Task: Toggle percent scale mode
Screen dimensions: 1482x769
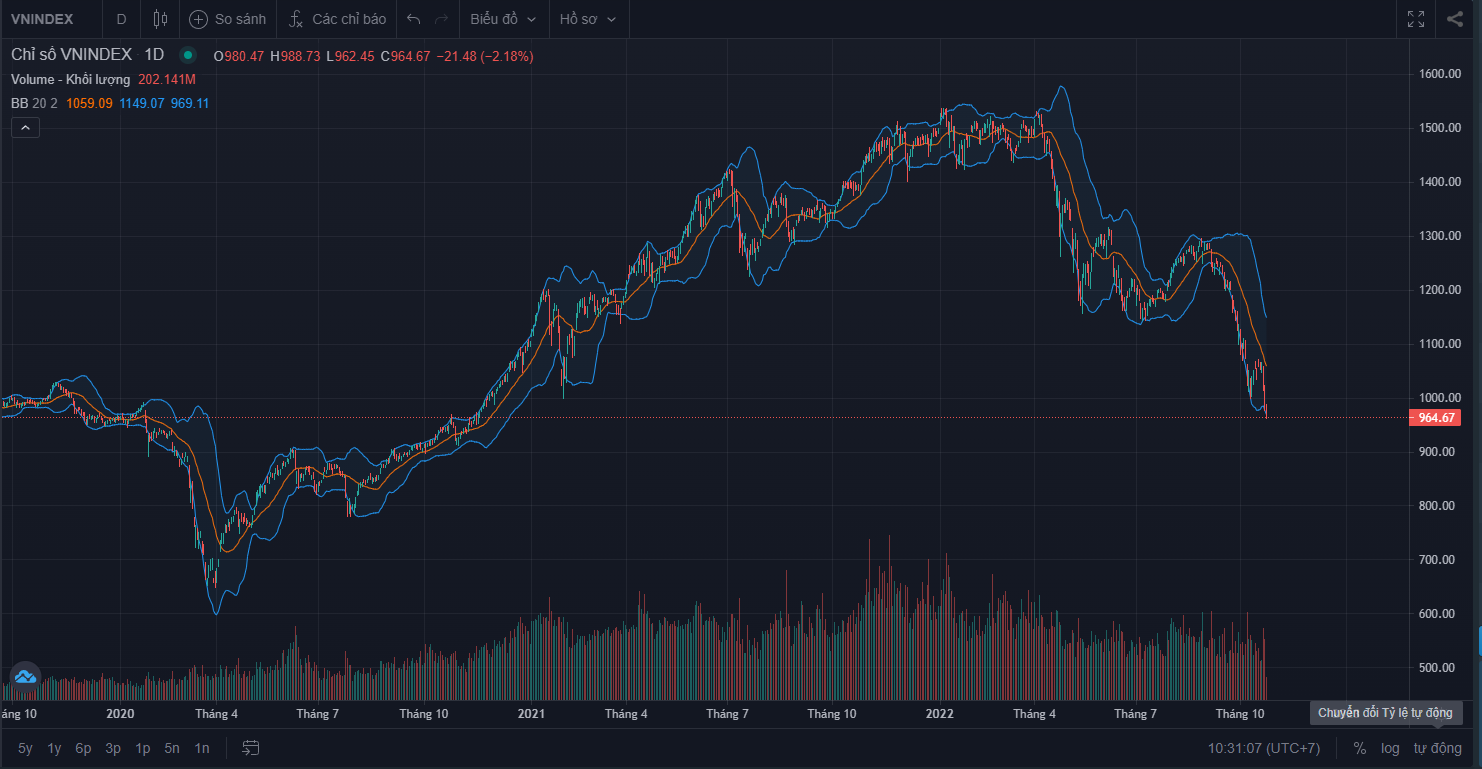Action: tap(1360, 748)
